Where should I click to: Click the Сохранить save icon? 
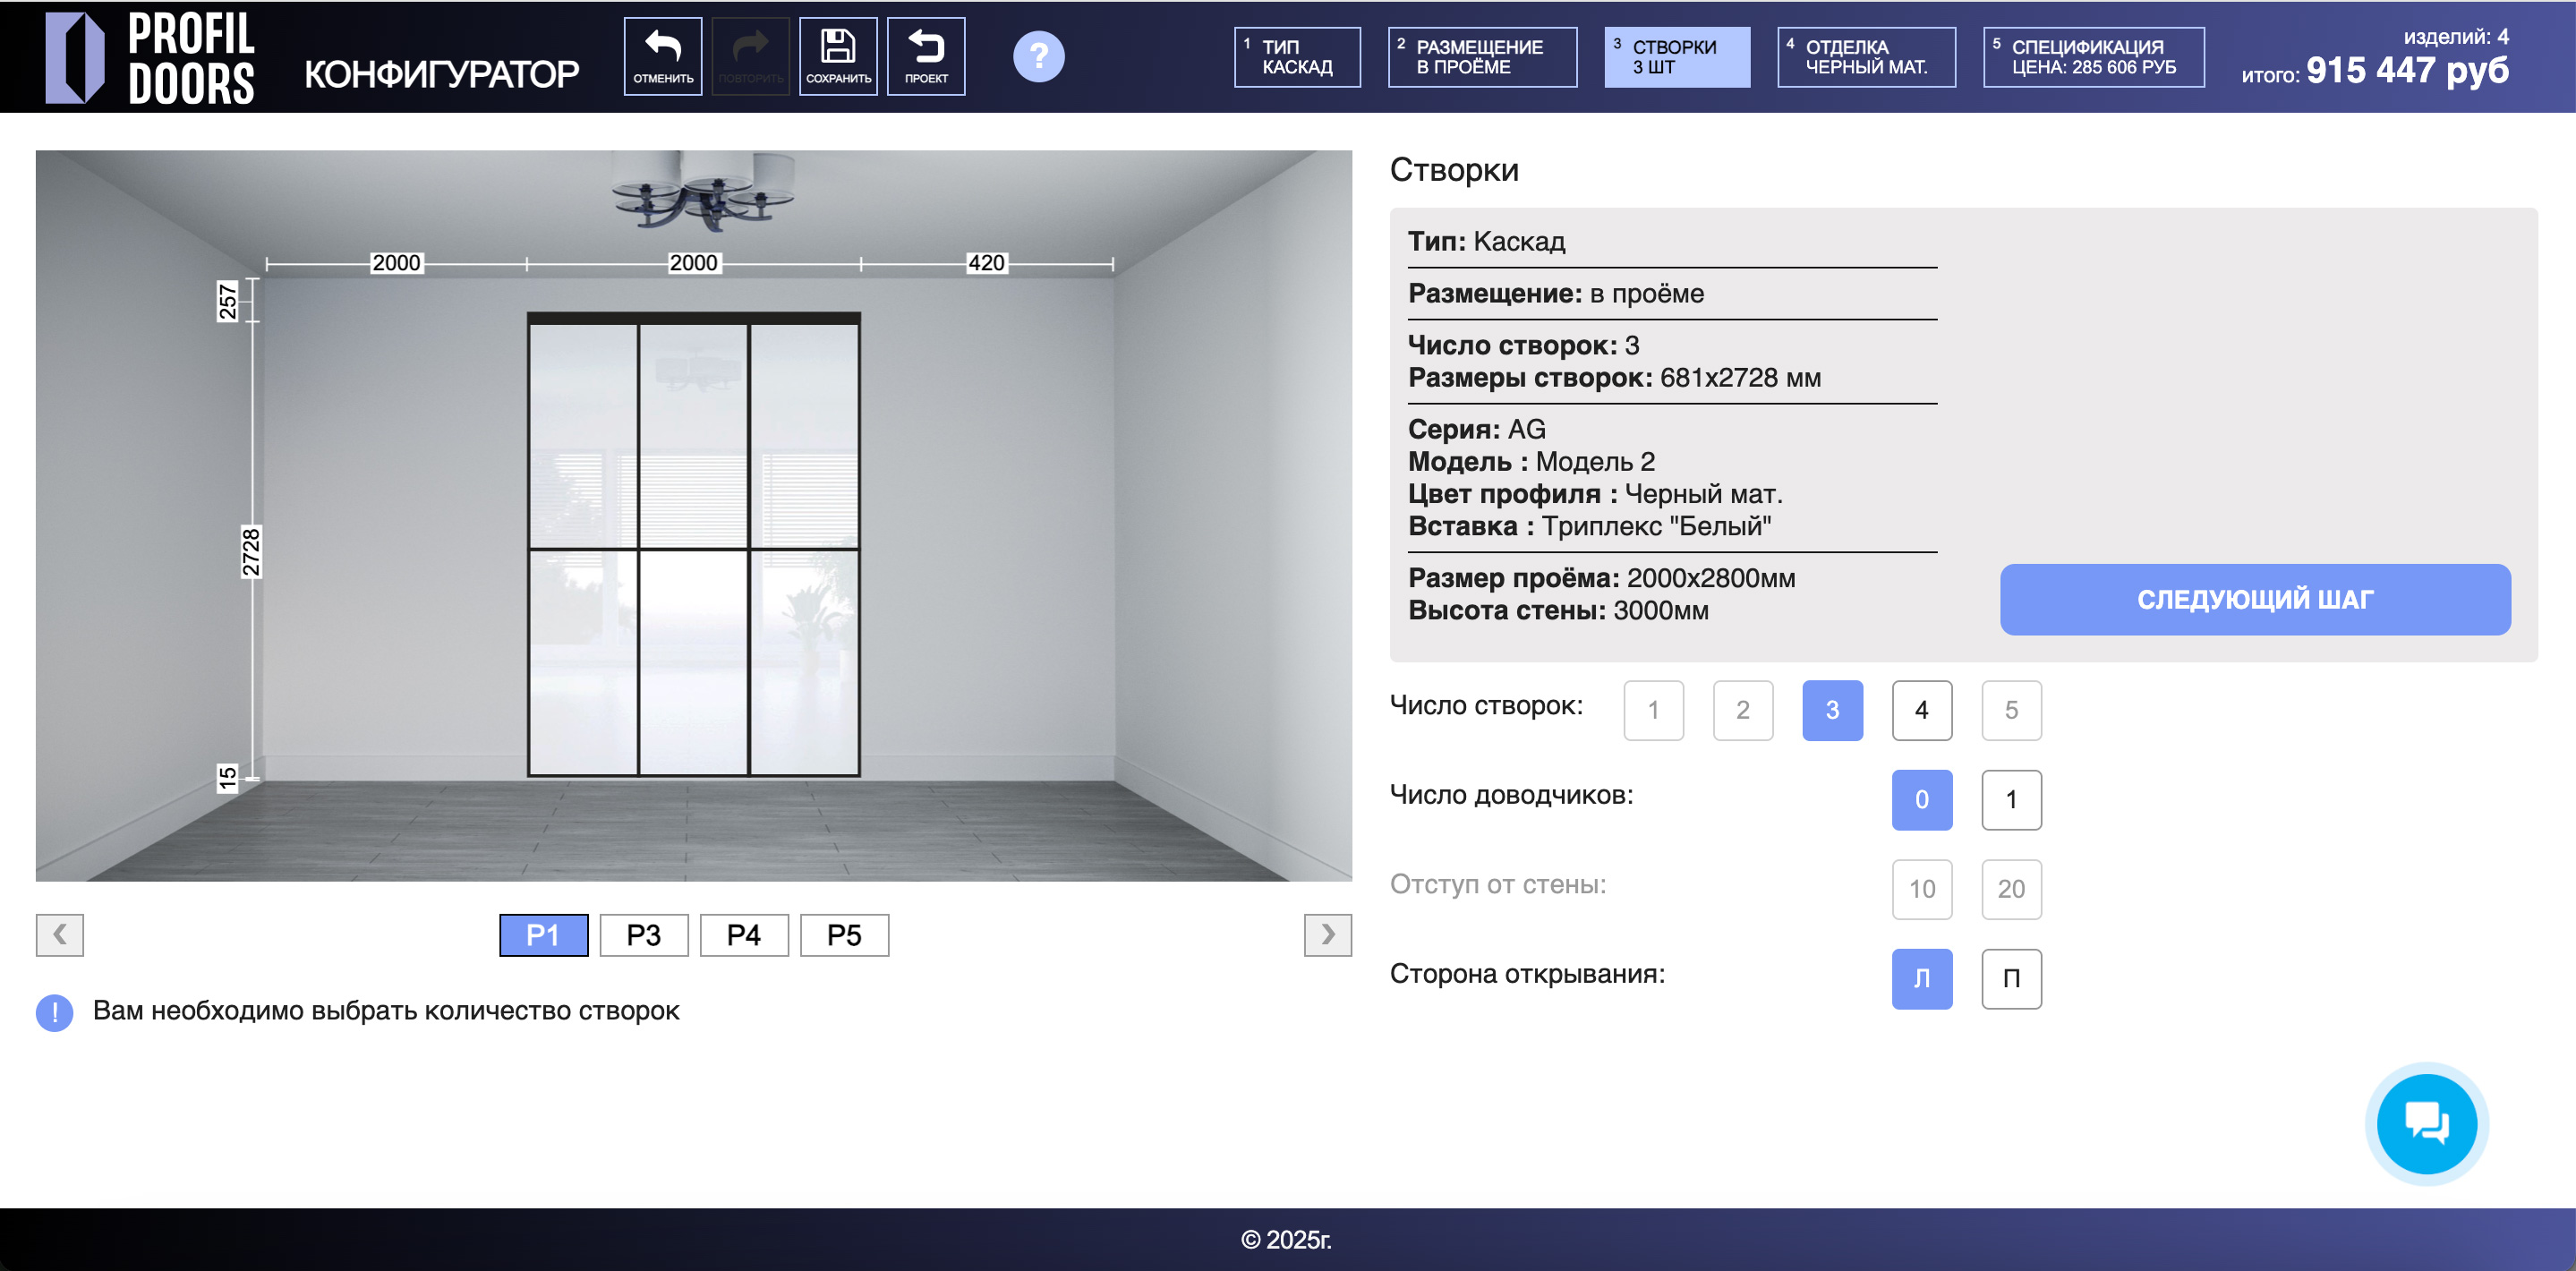(x=838, y=56)
